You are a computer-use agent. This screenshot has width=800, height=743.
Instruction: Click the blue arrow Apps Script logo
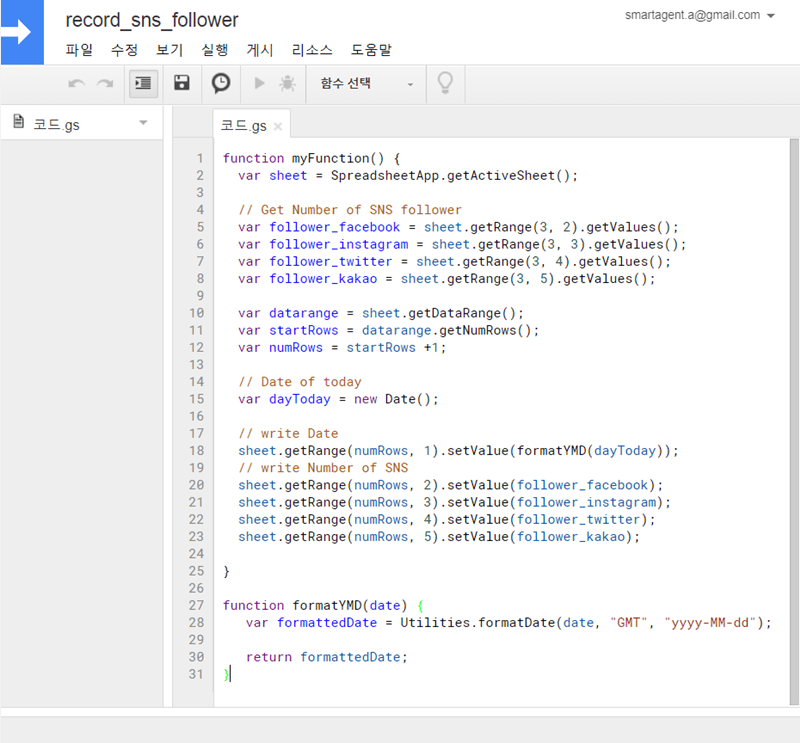coord(22,32)
